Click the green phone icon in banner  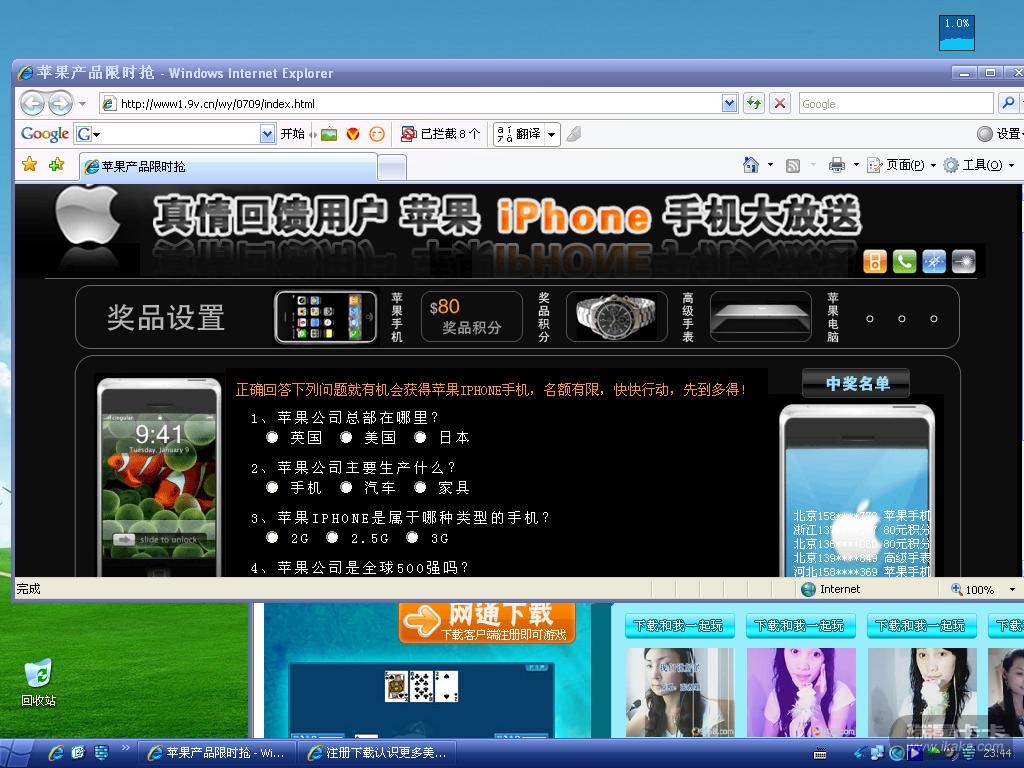point(904,261)
